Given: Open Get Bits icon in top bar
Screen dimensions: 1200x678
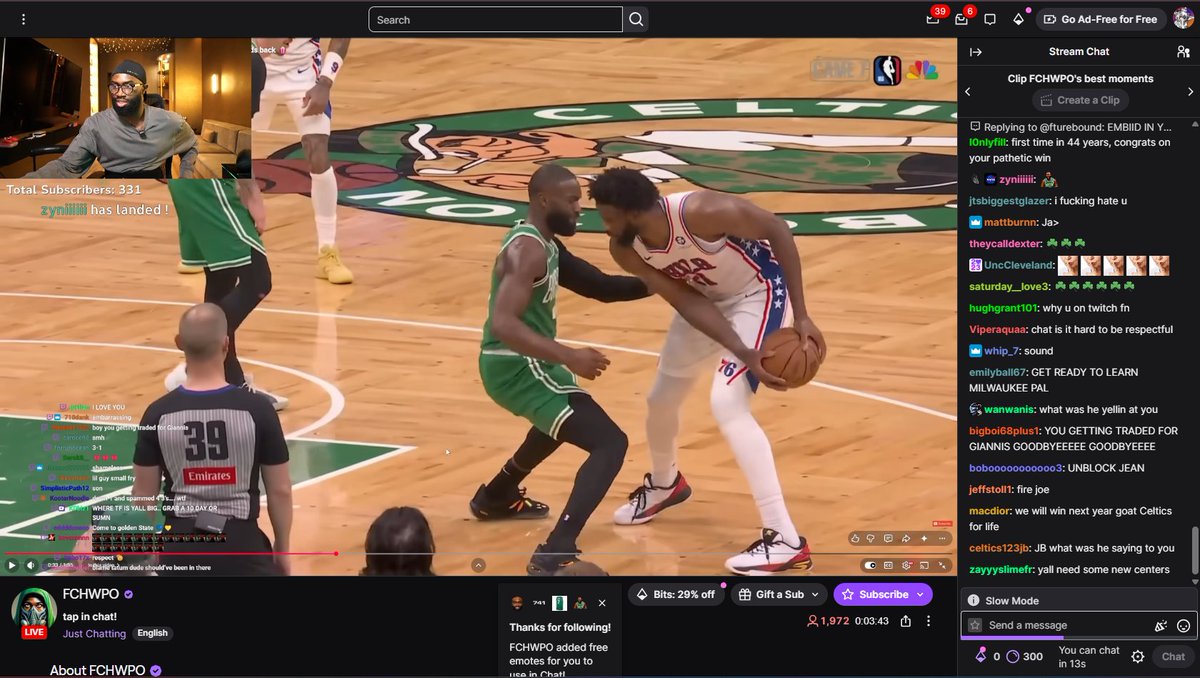Looking at the screenshot, I should click(x=1018, y=19).
